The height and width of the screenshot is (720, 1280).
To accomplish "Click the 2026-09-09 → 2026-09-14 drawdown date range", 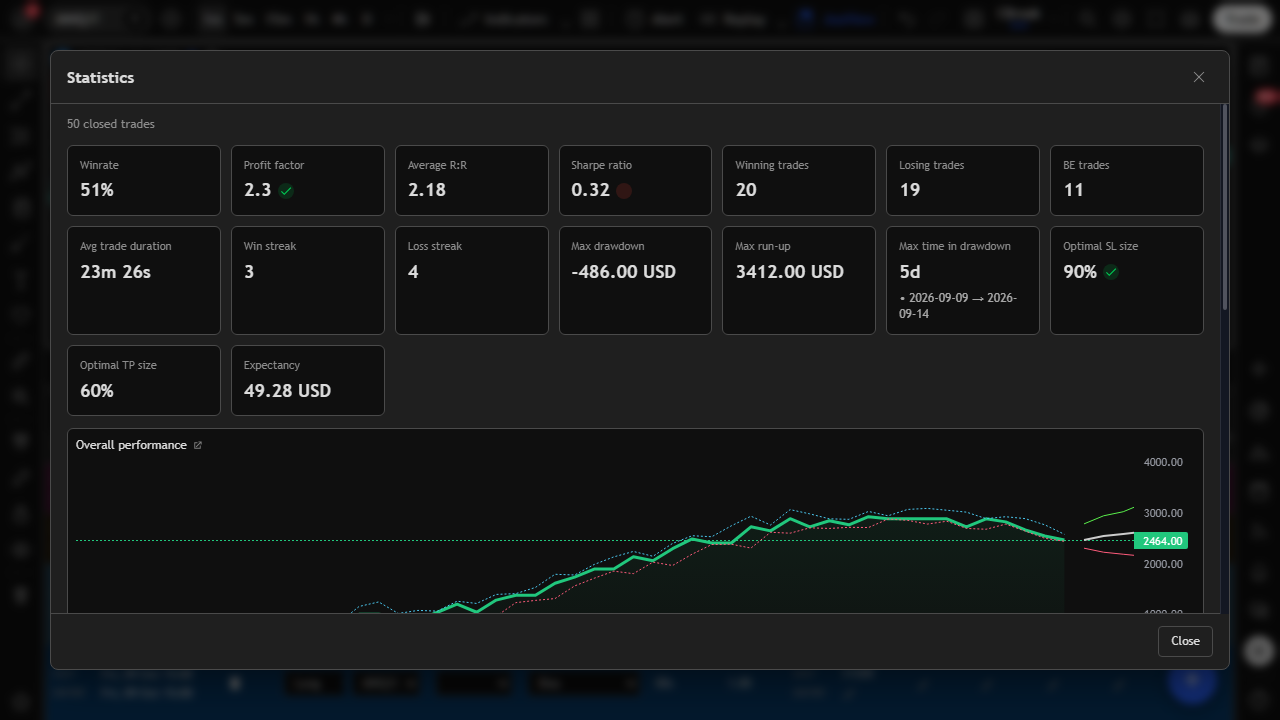I will (x=958, y=305).
